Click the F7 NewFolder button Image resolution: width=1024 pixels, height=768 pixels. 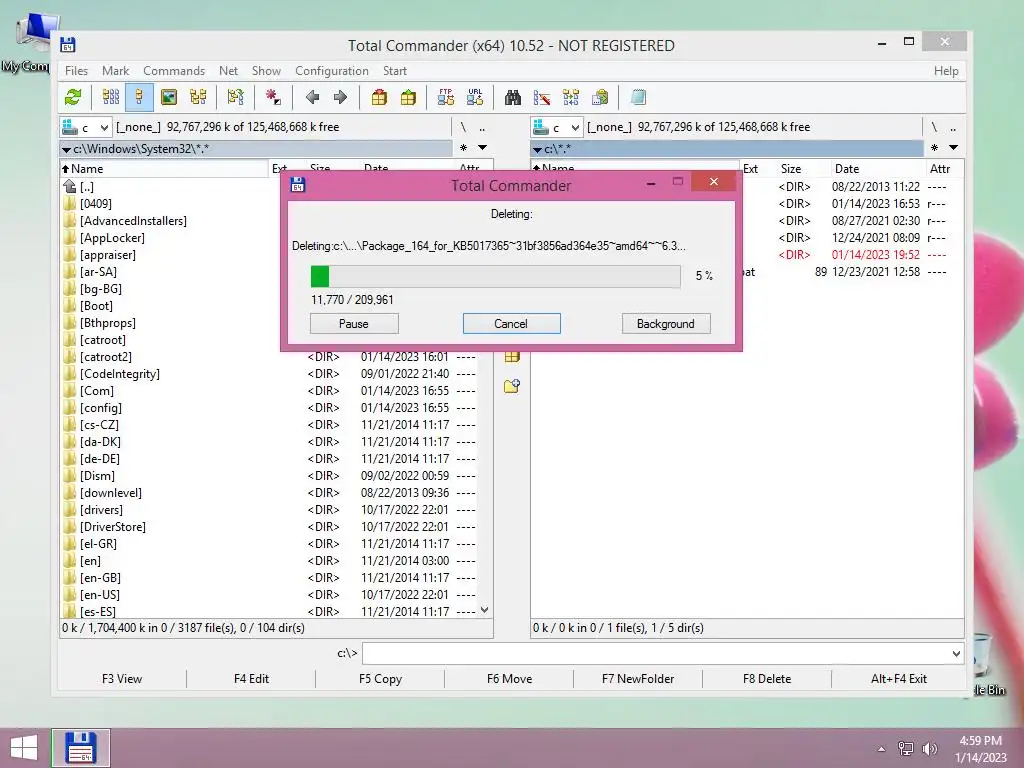[638, 679]
